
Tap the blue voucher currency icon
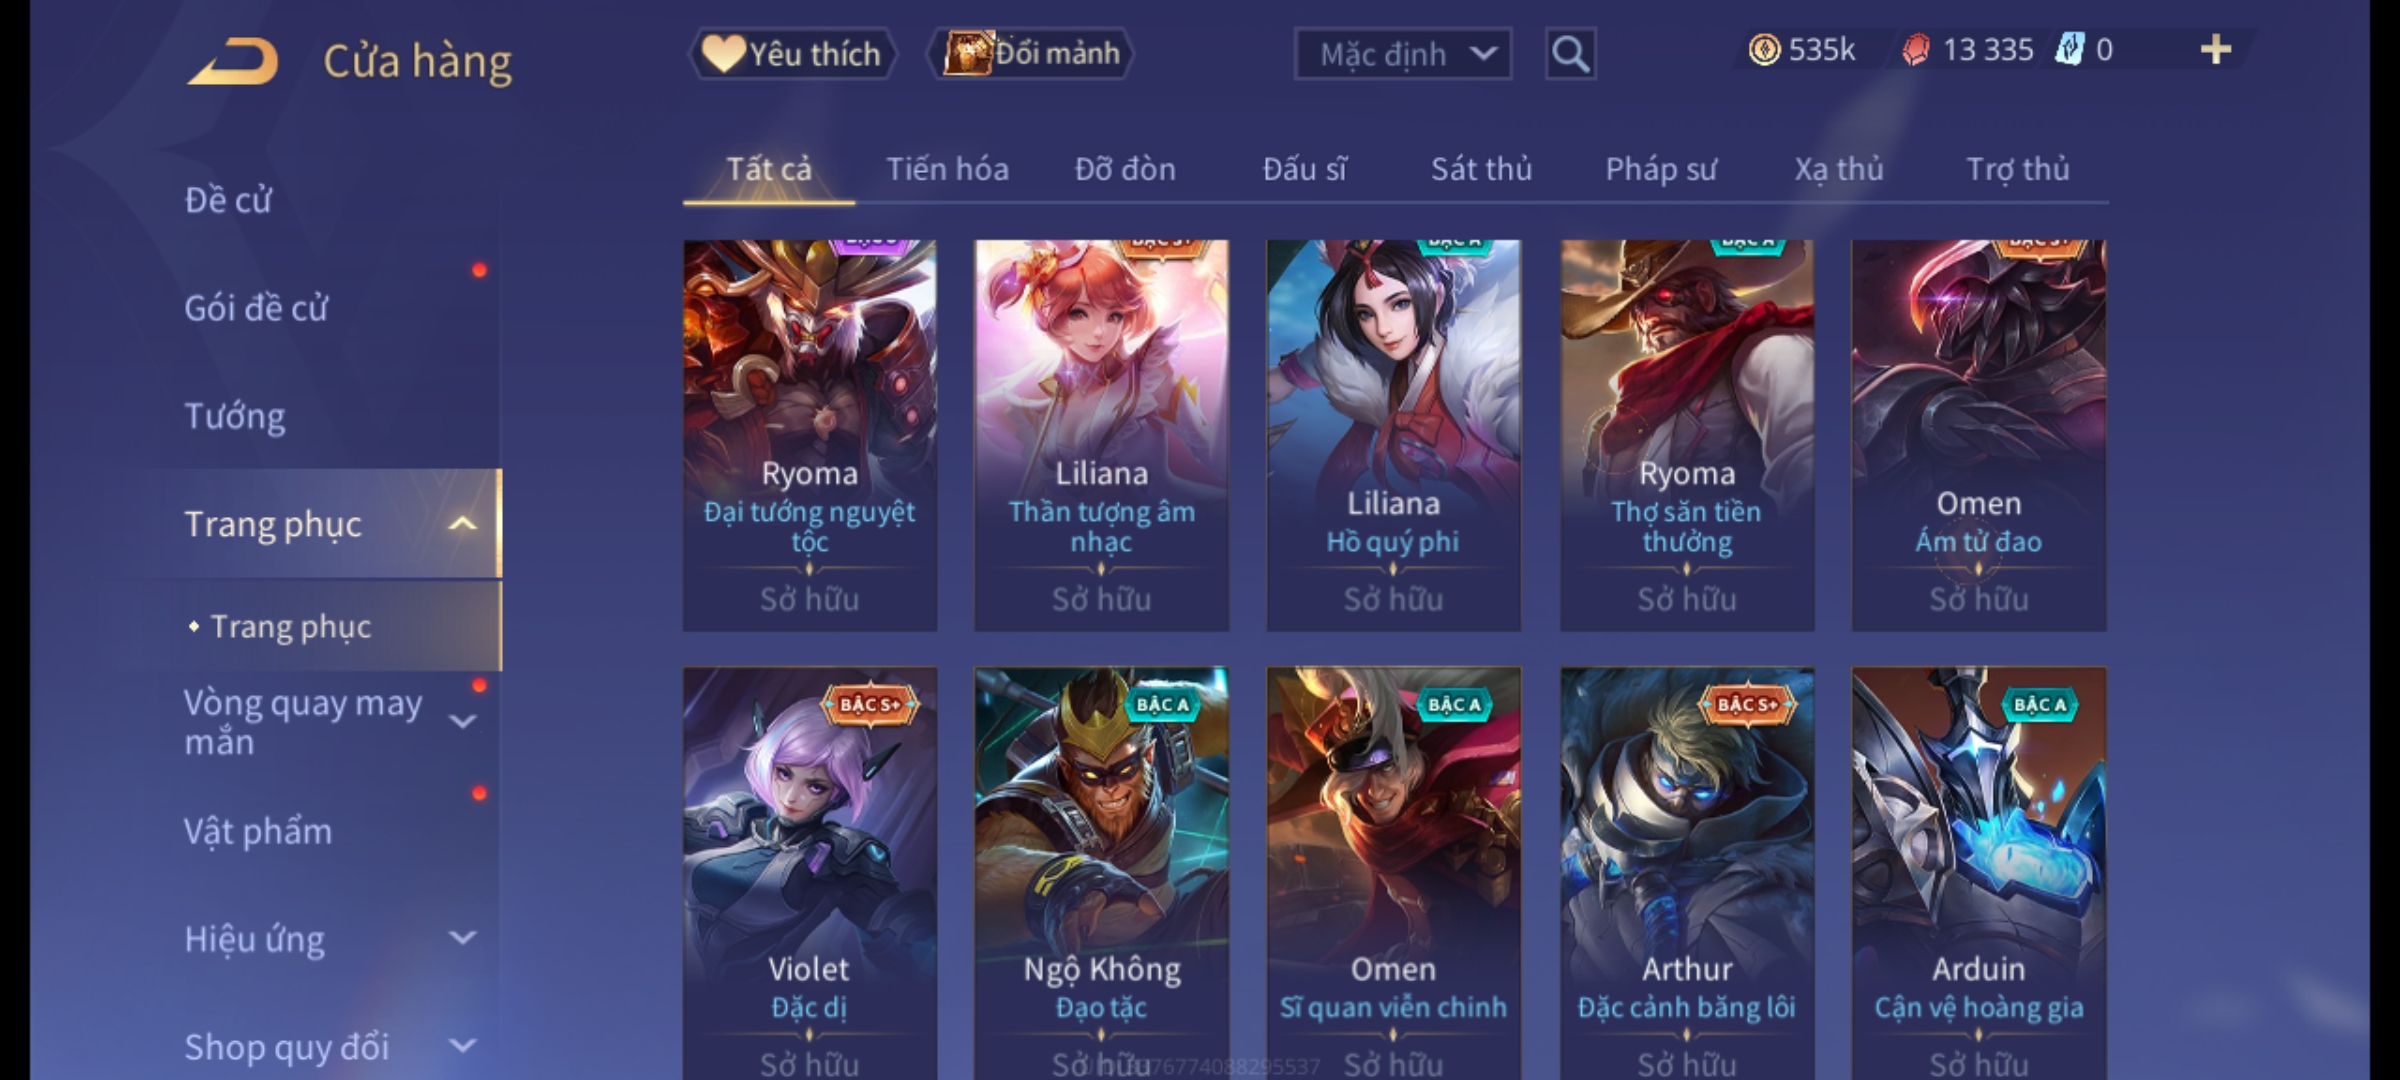coord(2069,49)
